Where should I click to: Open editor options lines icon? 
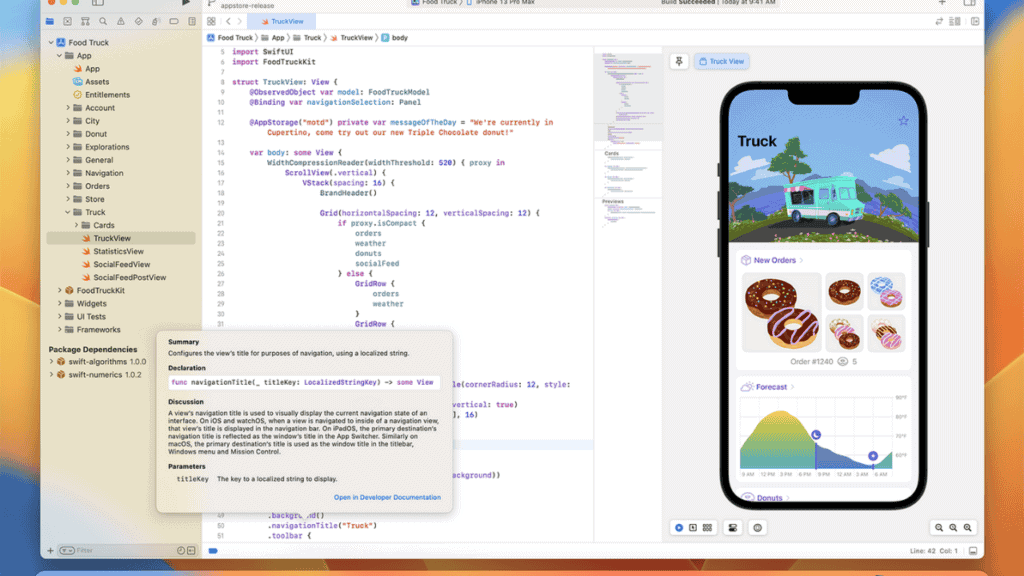[955, 22]
